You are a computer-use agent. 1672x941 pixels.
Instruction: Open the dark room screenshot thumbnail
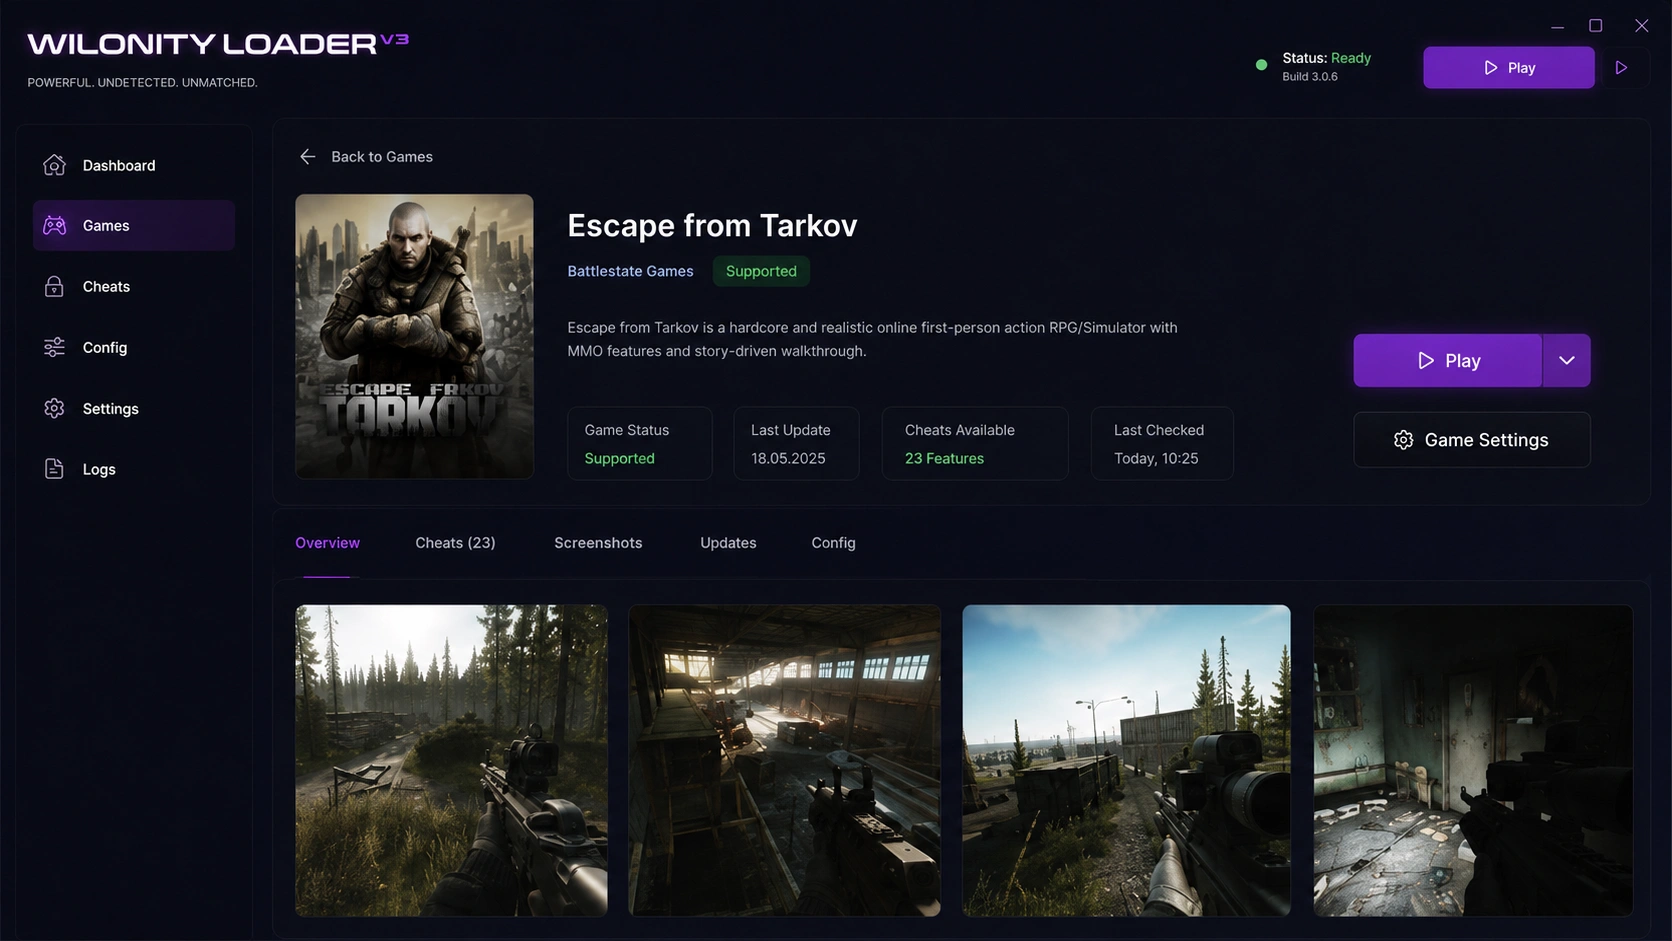(x=1473, y=760)
